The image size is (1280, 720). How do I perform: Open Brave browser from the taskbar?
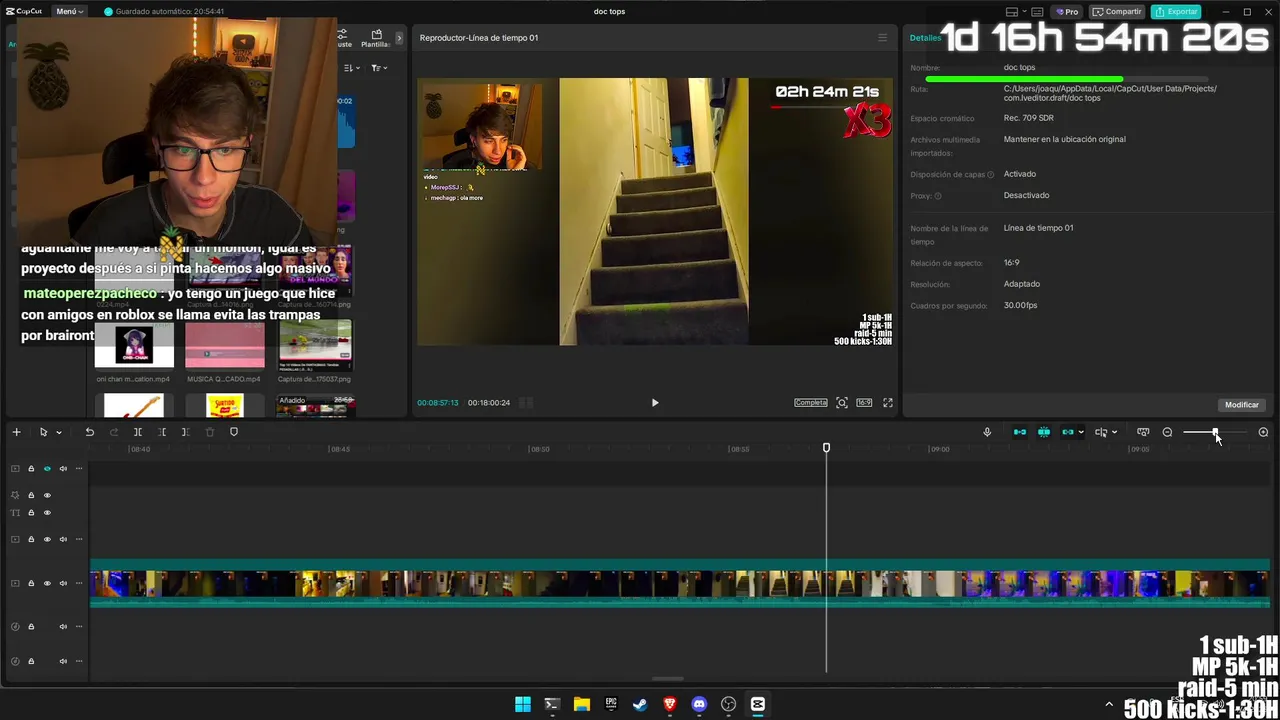[x=670, y=704]
